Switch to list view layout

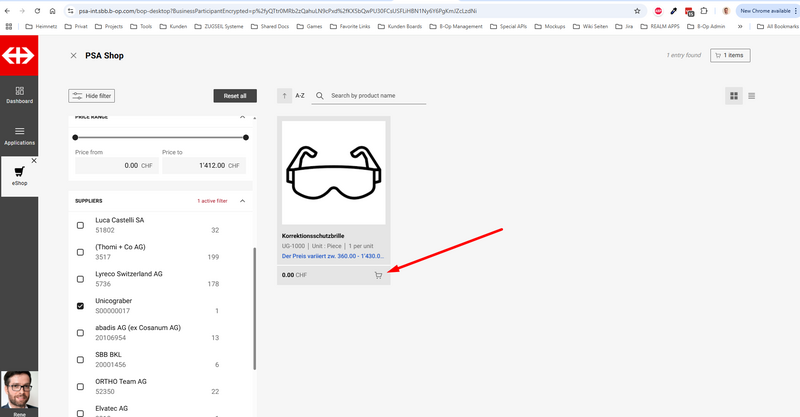(752, 96)
